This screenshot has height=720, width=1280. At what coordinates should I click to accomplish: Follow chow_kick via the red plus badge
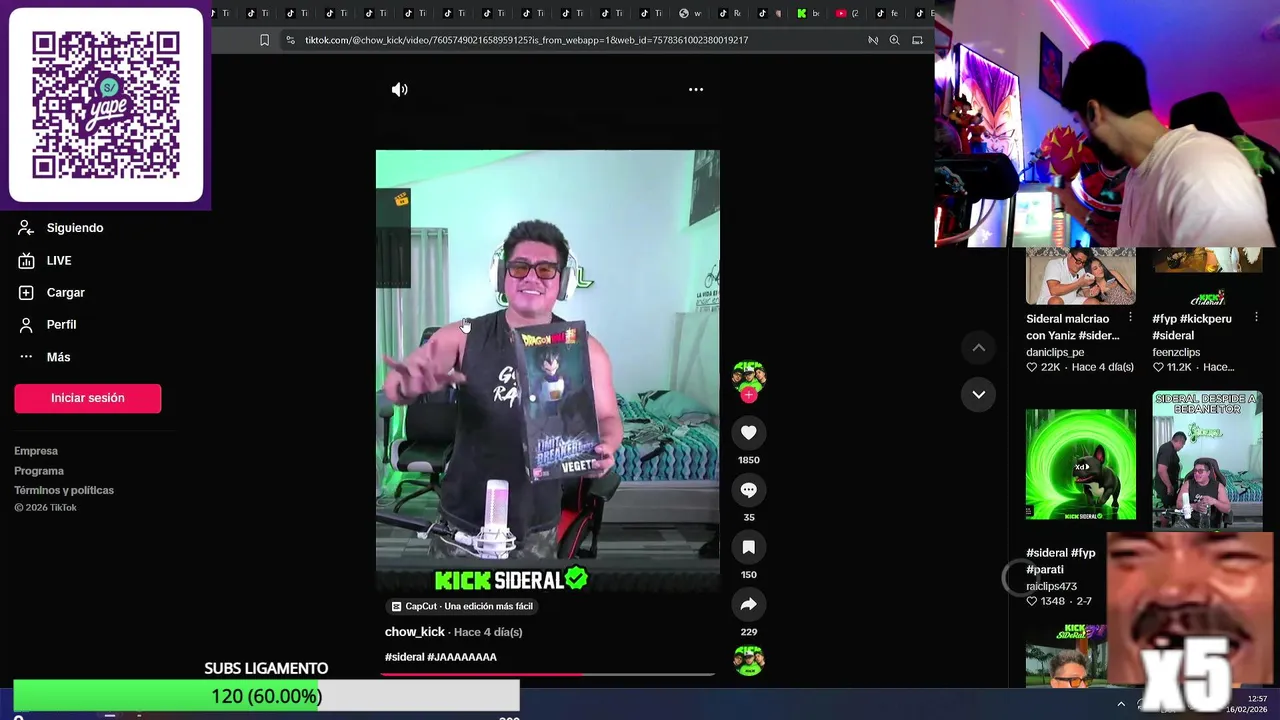click(749, 395)
